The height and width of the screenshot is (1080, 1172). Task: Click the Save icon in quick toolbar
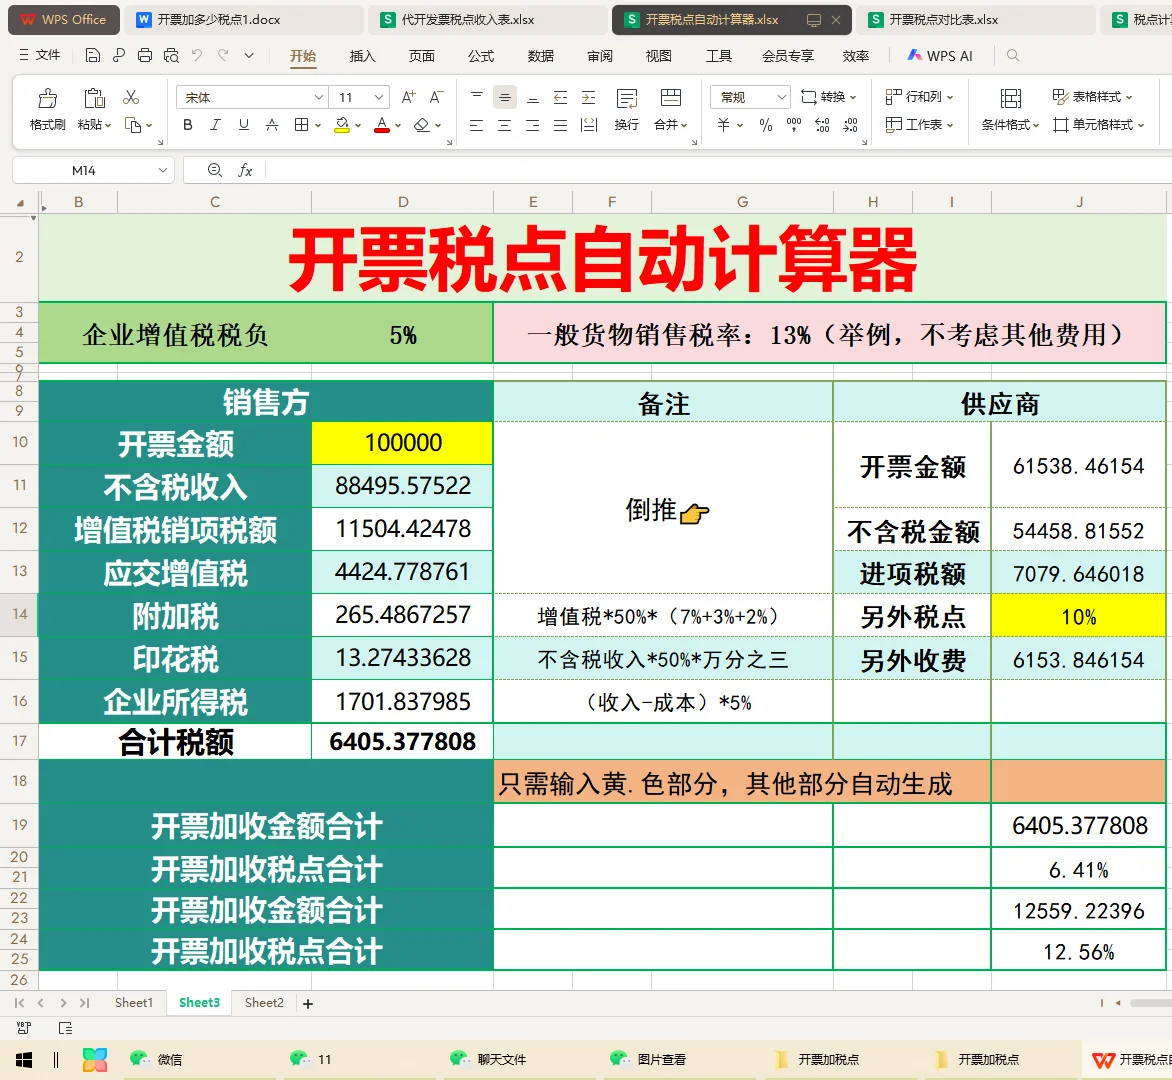(93, 55)
